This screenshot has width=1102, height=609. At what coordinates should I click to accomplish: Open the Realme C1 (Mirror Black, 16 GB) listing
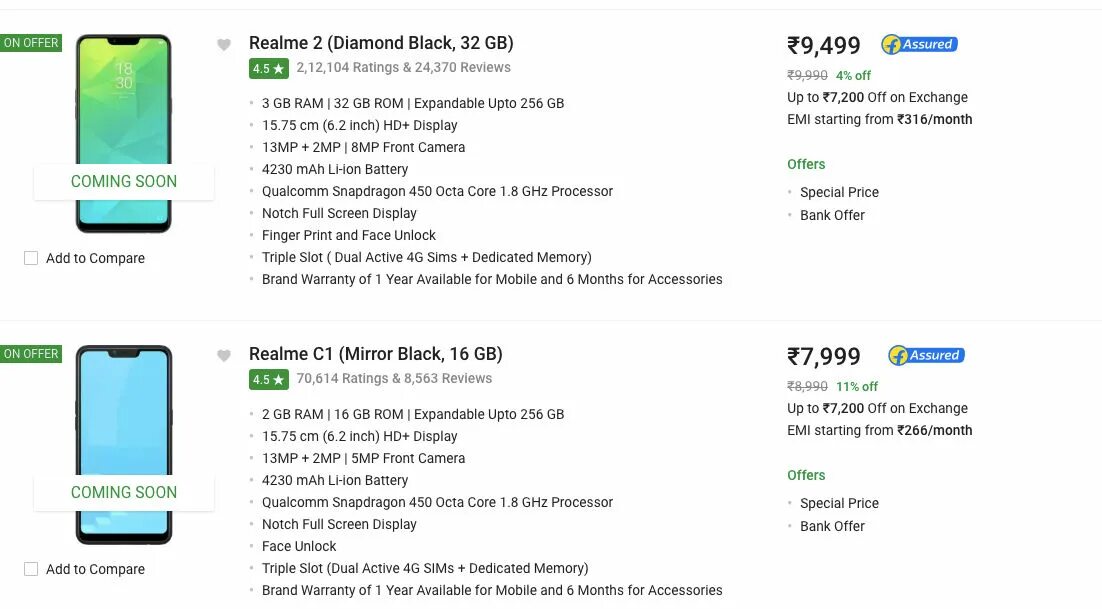(376, 354)
